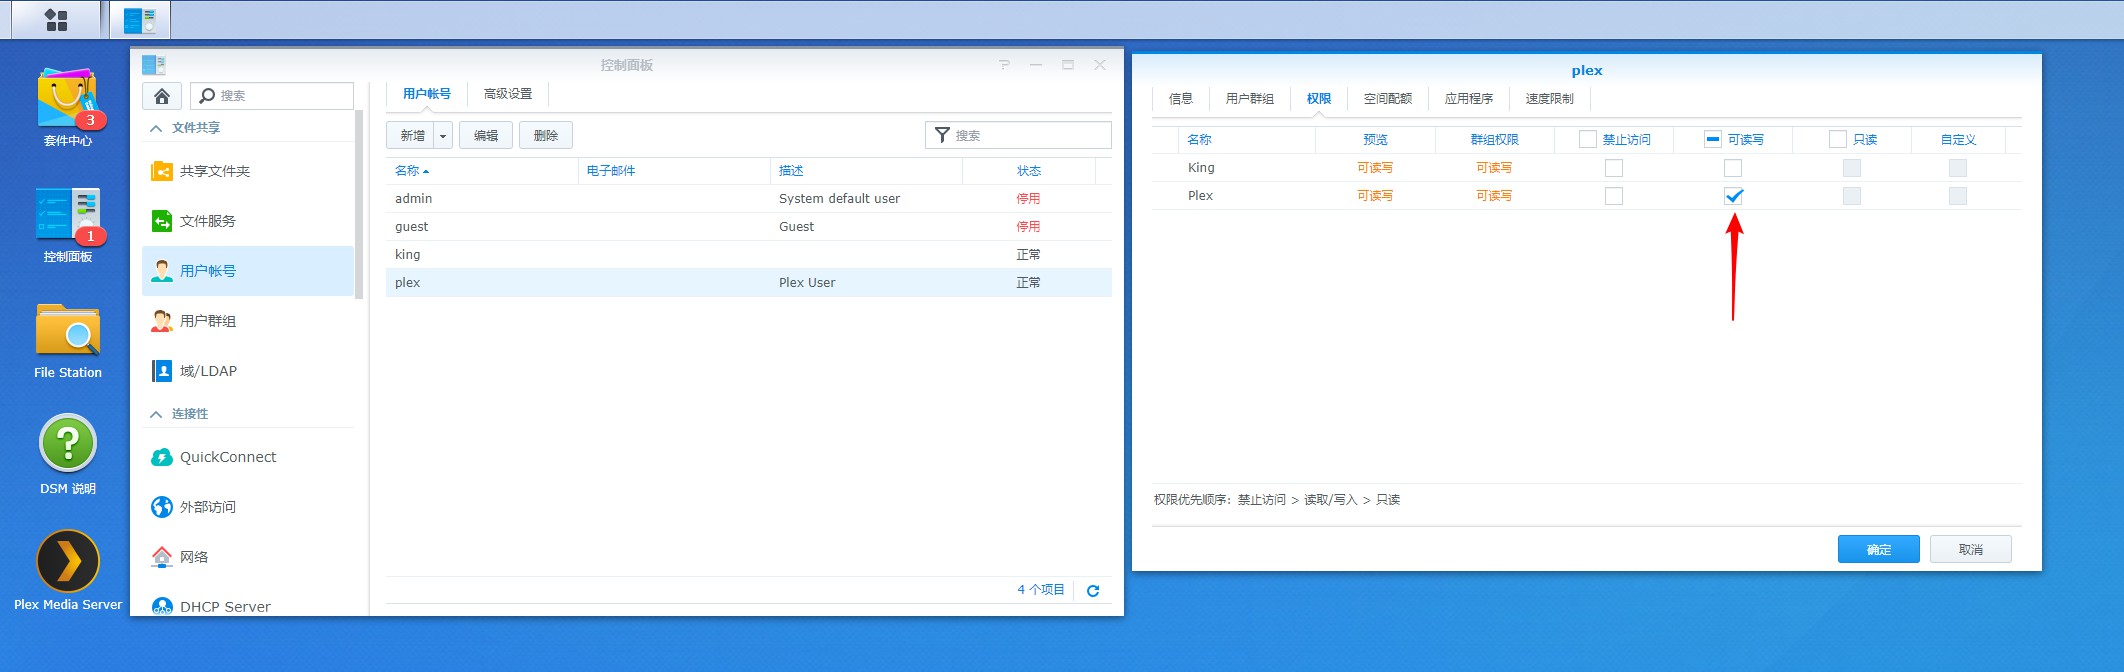Open the Plex Media Server desktop icon
The image size is (2124, 672).
[68, 562]
